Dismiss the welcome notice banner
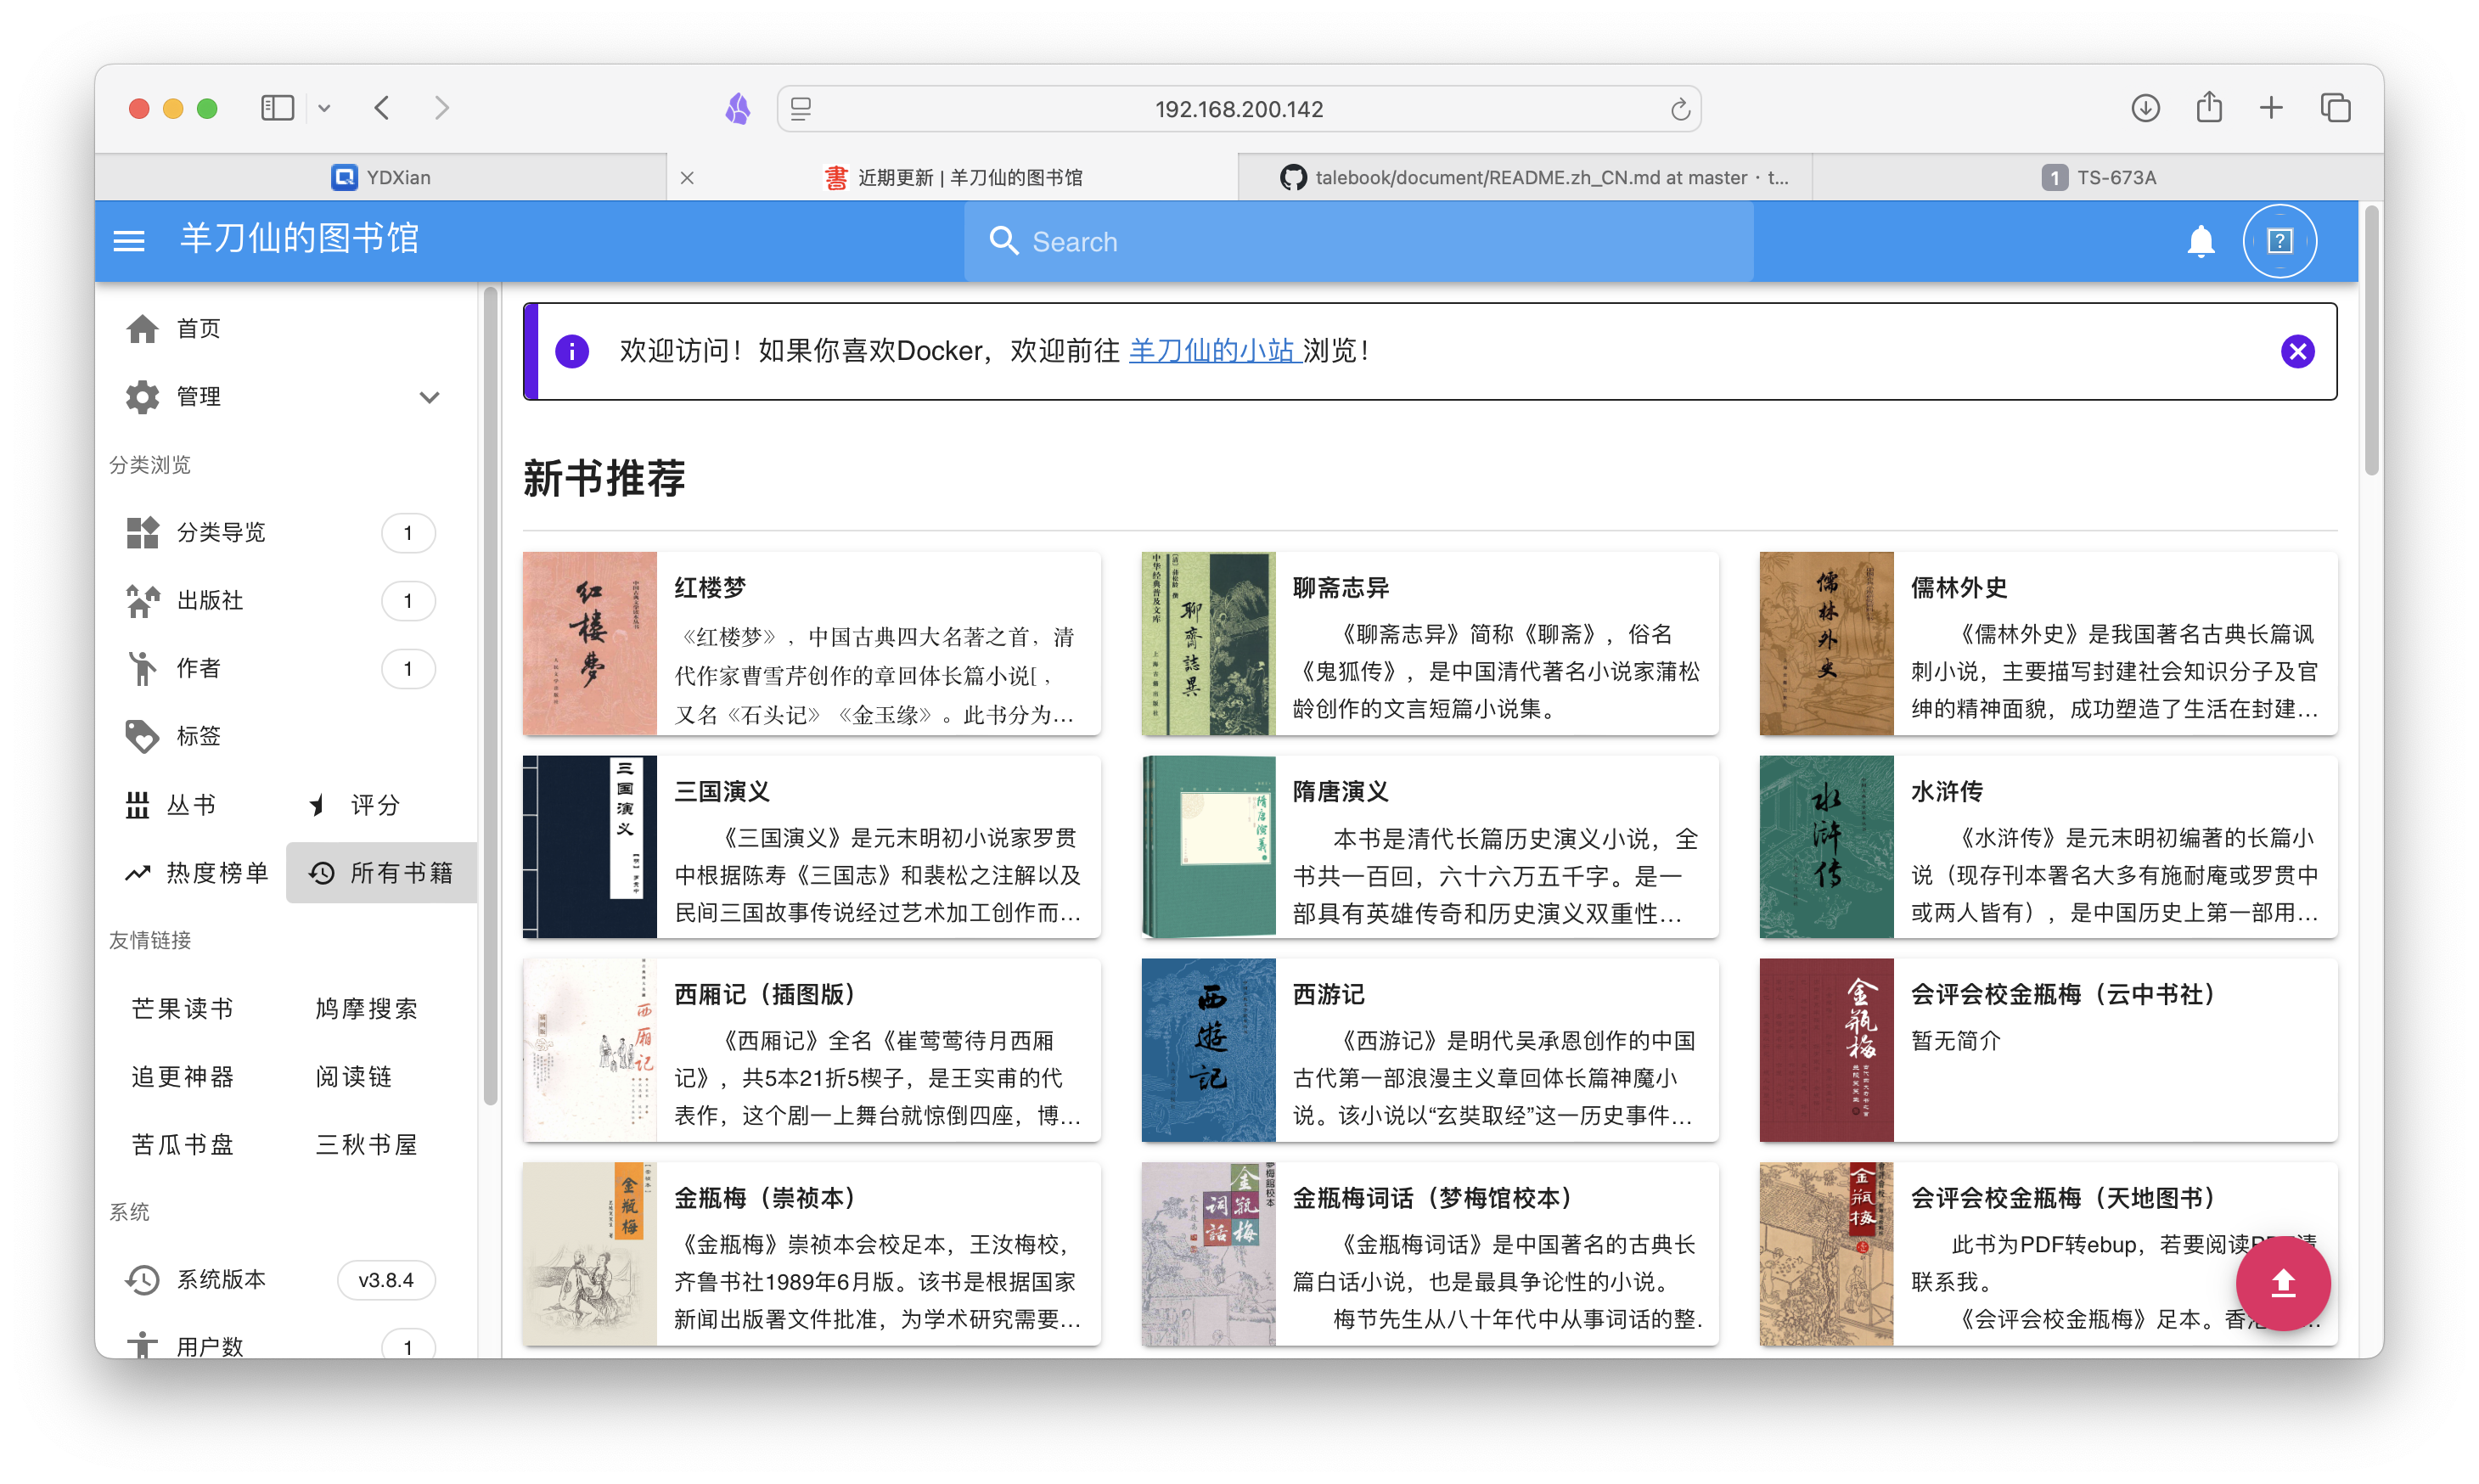The width and height of the screenshot is (2479, 1484). tap(2297, 350)
